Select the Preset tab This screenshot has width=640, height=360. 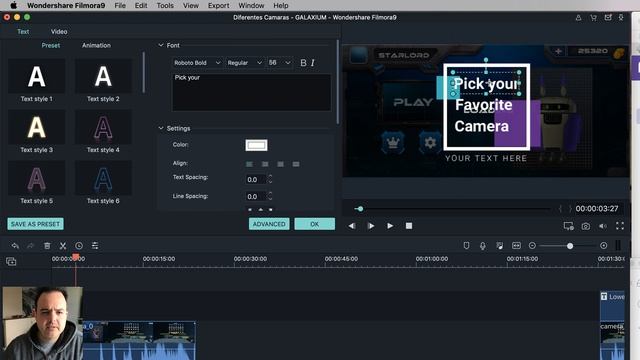pyautogui.click(x=51, y=45)
